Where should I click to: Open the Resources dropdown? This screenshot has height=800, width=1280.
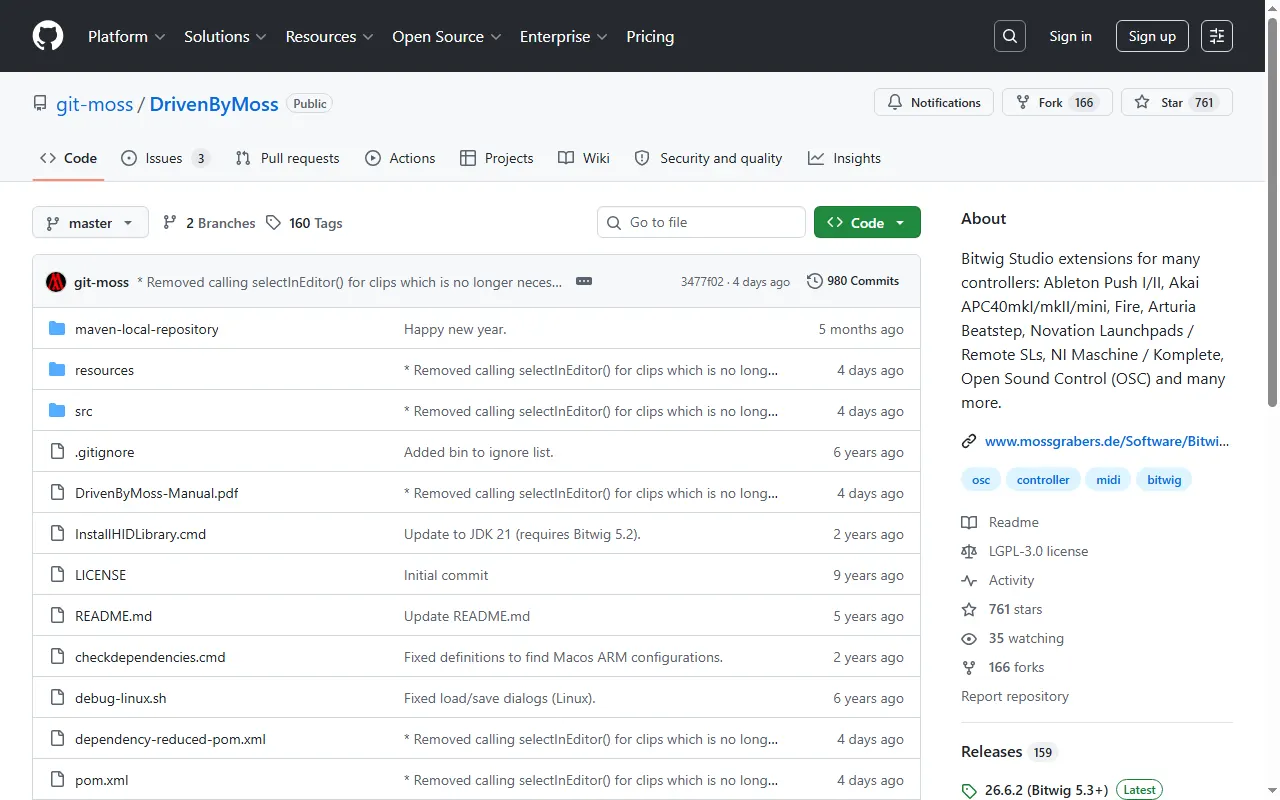329,36
